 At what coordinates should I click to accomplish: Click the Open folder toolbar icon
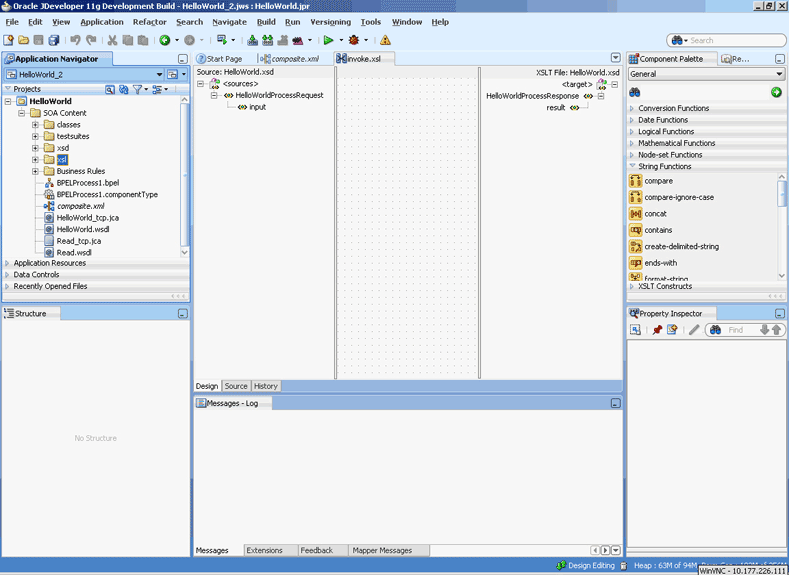(x=24, y=40)
